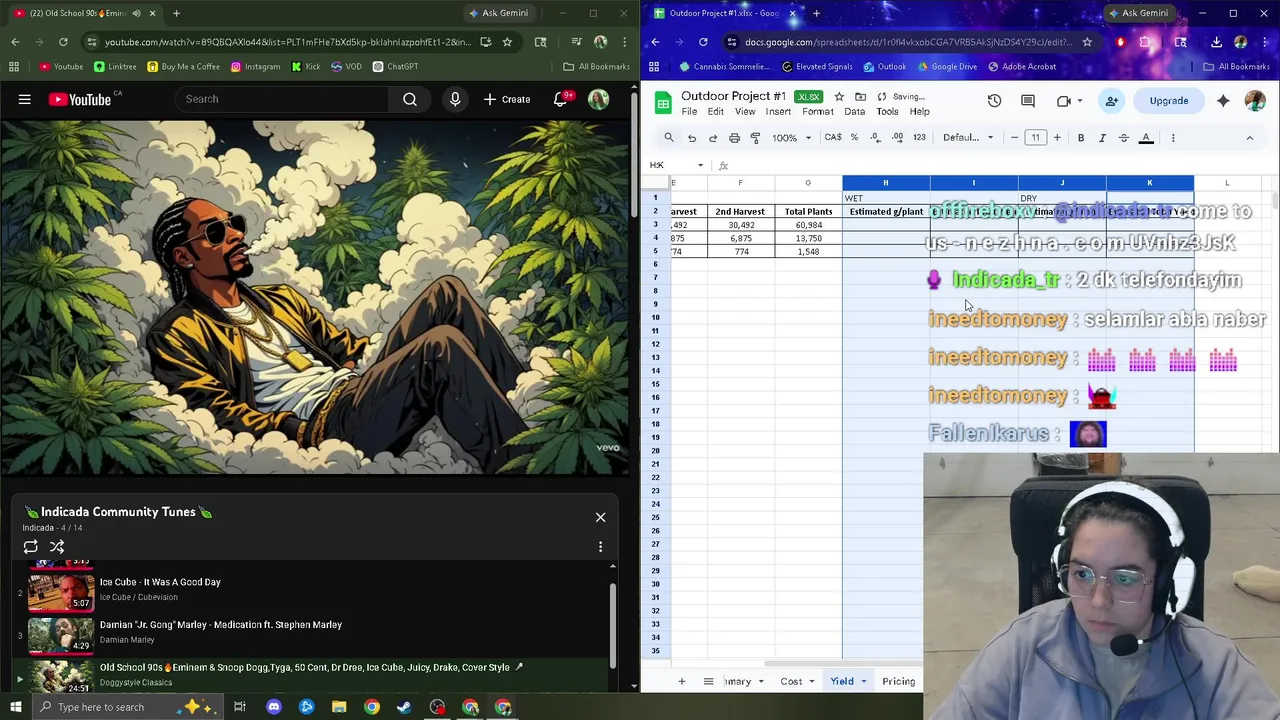Reload the YouTube browser page
This screenshot has width=1280, height=720.
point(63,42)
